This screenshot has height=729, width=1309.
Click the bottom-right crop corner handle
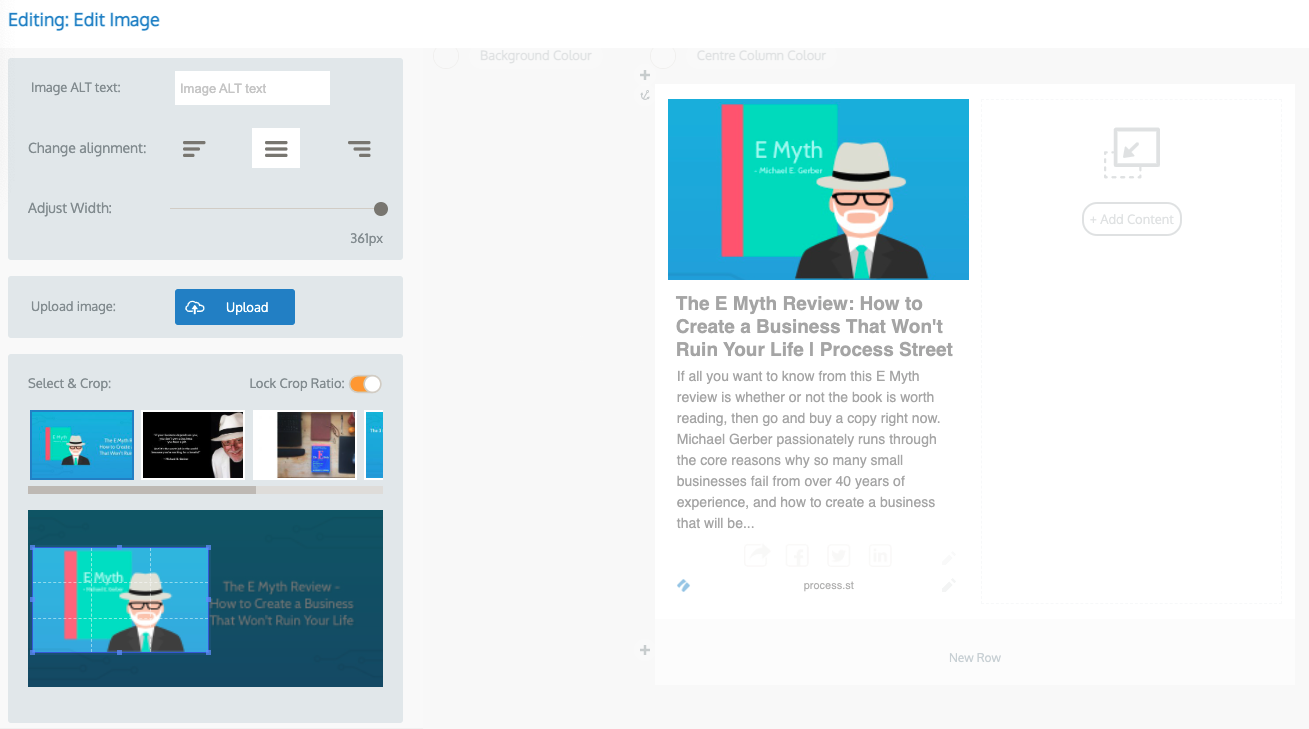[x=208, y=652]
